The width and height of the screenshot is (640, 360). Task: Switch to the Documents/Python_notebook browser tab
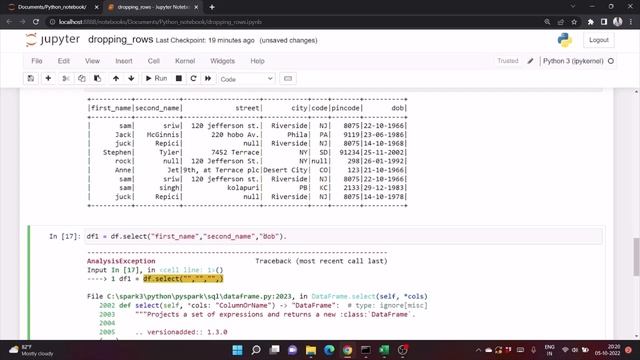[52, 7]
